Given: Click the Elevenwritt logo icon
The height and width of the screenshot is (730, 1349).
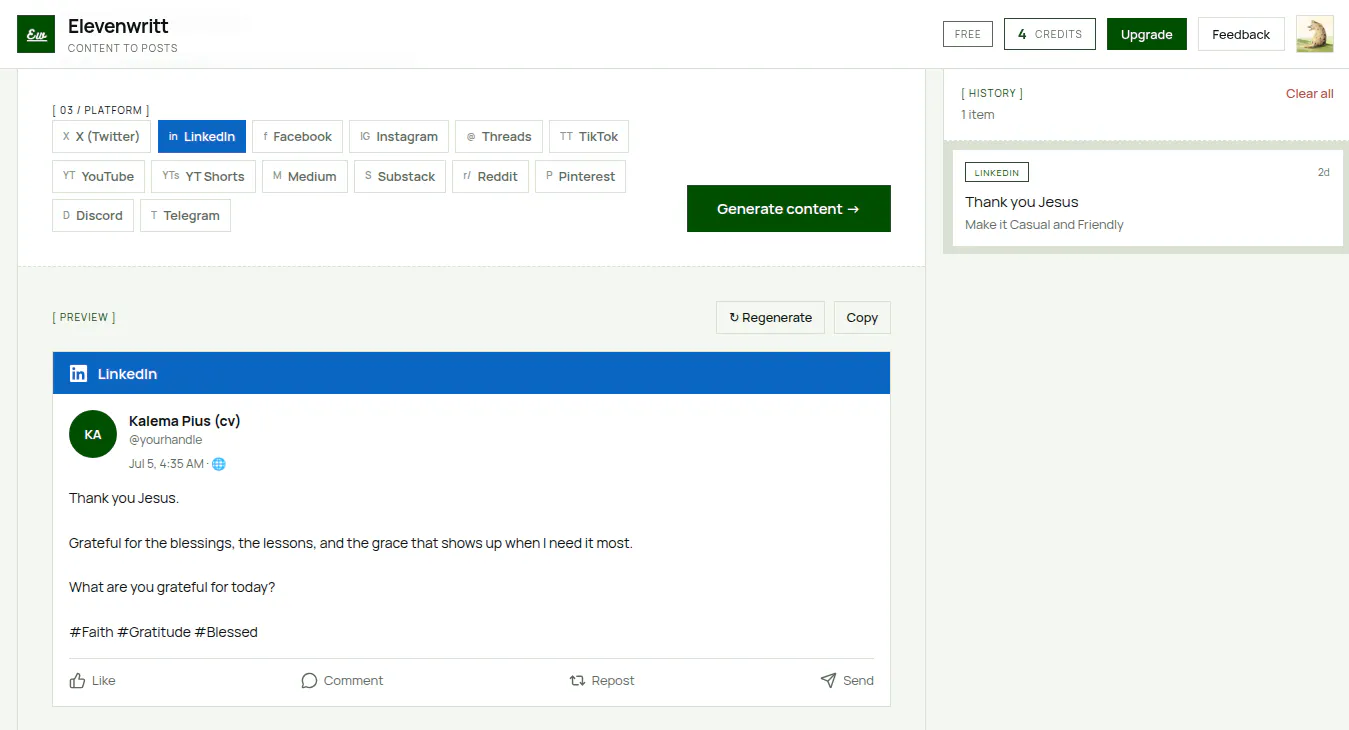Looking at the screenshot, I should click(x=36, y=34).
